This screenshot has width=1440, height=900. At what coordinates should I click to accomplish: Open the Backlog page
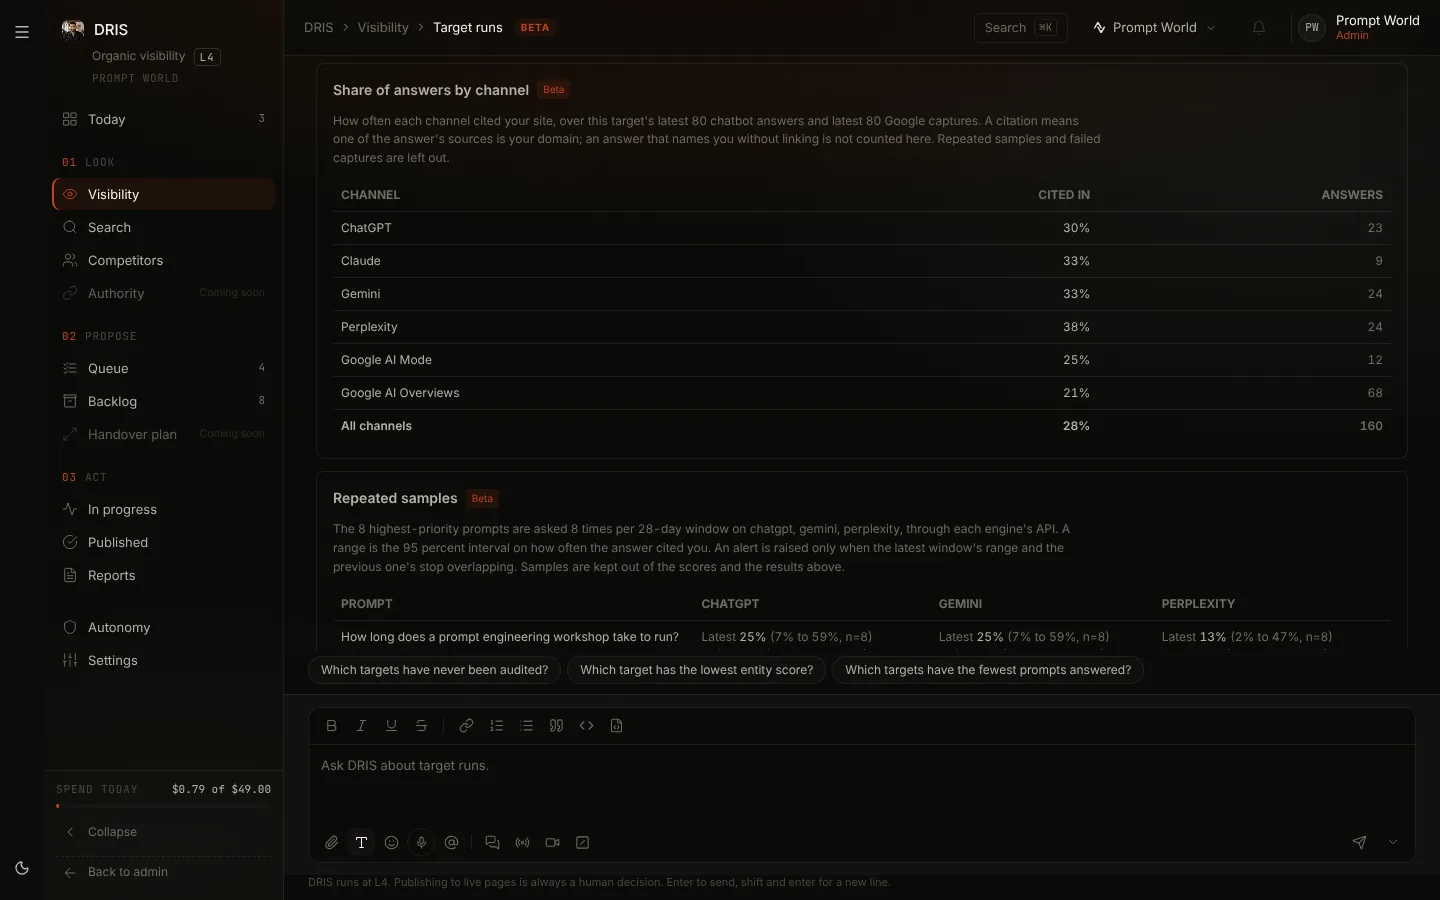point(164,402)
